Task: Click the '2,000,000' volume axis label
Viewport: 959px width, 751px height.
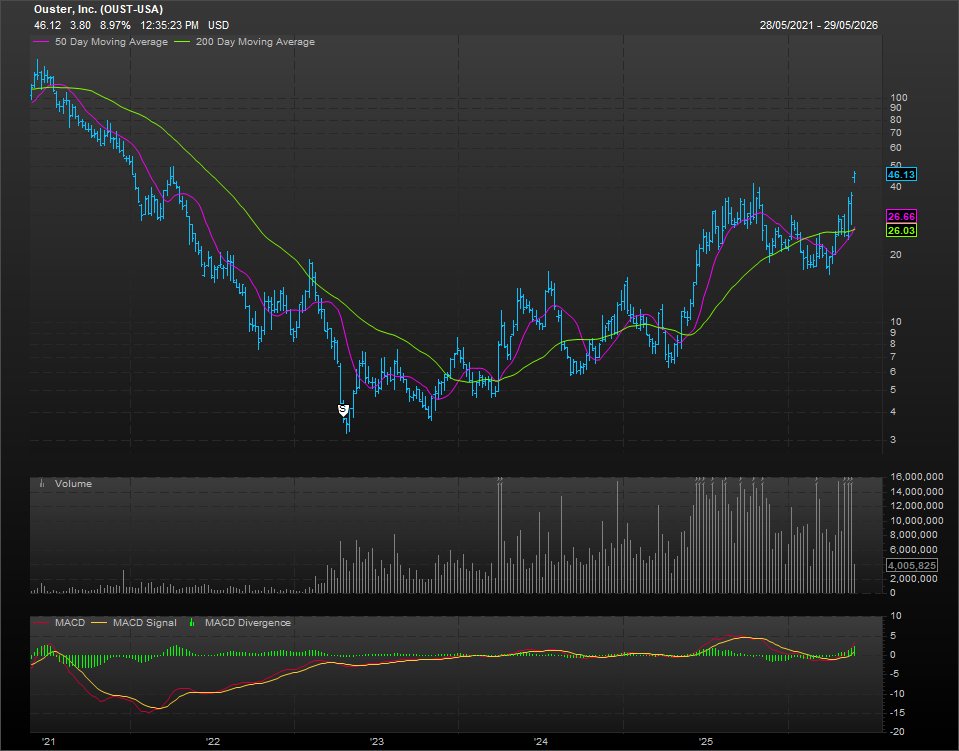Action: pyautogui.click(x=914, y=579)
